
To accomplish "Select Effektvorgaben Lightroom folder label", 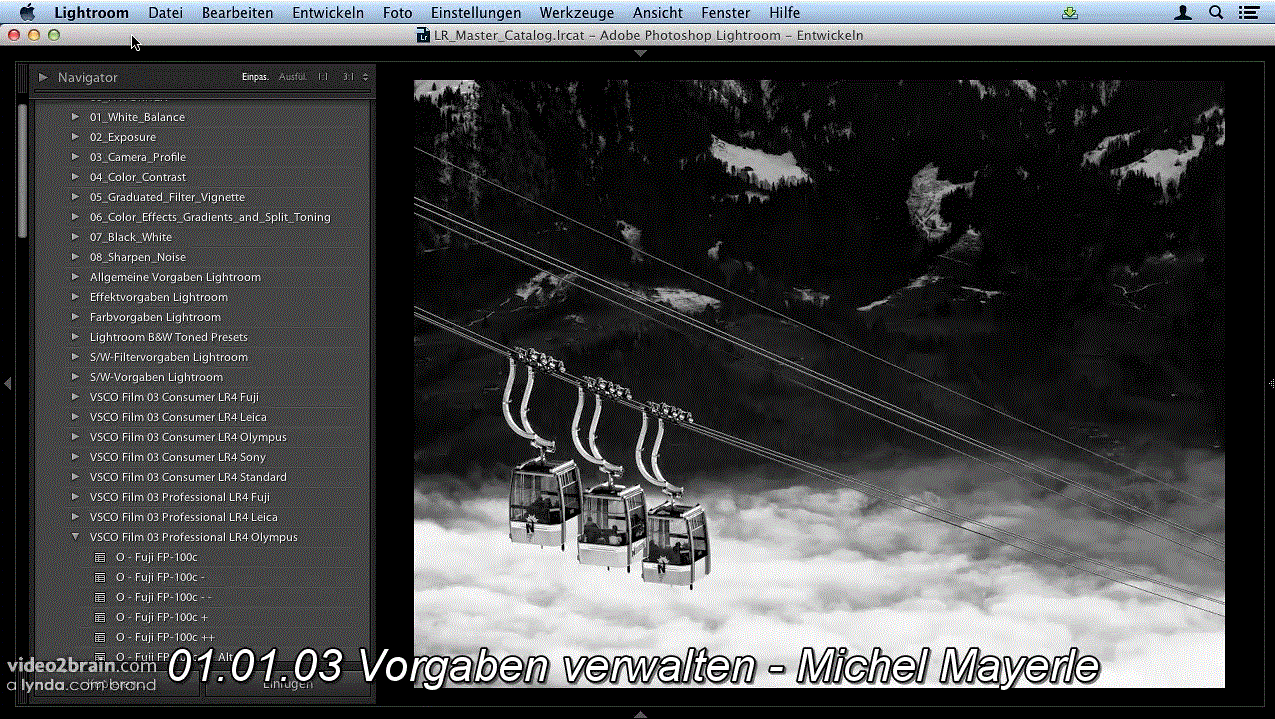I will click(x=159, y=297).
